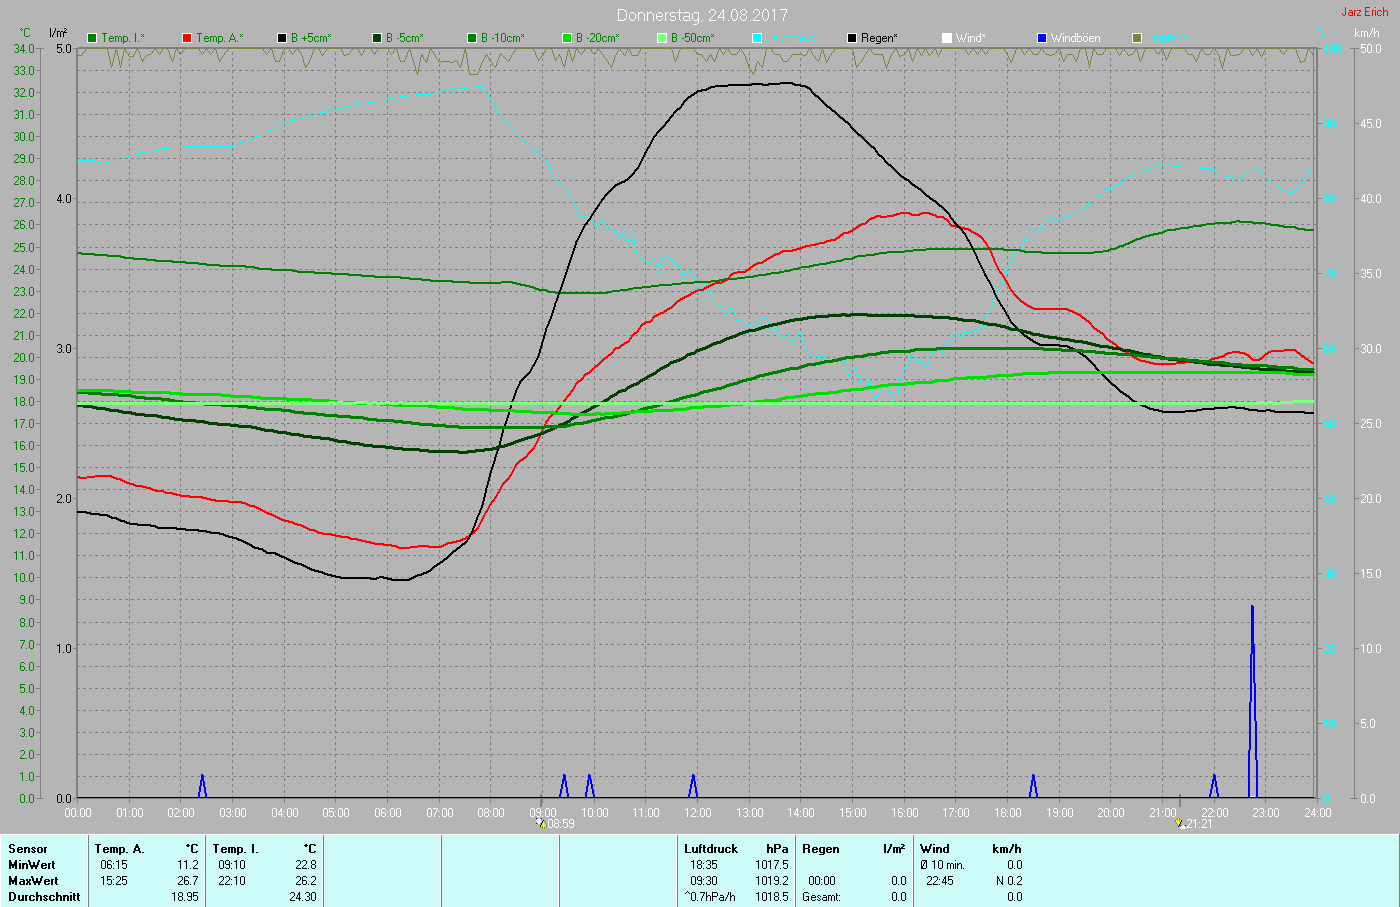
Task: Click the date title Donnerstag, 24.08.2017
Action: 702,15
